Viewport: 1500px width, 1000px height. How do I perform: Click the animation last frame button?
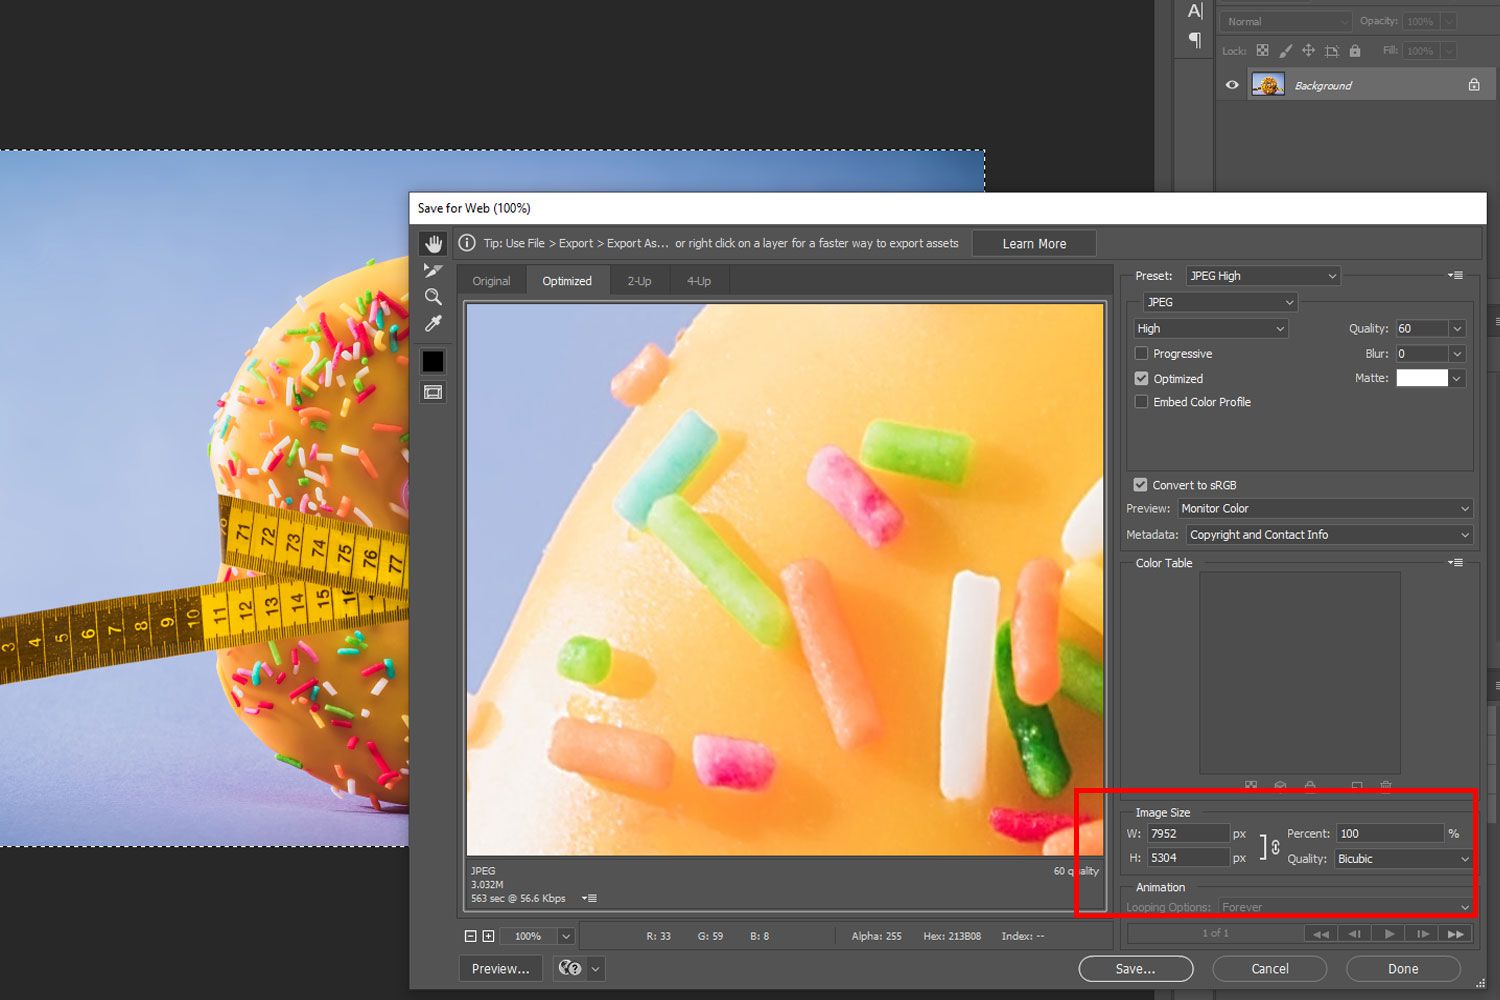pos(1456,934)
